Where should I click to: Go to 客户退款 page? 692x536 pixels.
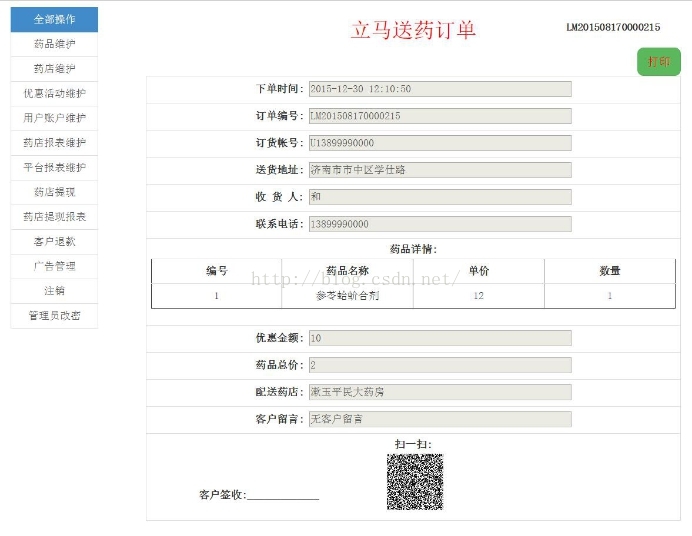54,242
